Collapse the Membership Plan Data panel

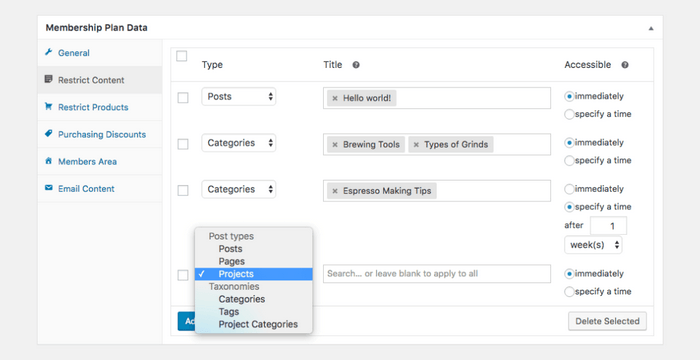point(651,28)
